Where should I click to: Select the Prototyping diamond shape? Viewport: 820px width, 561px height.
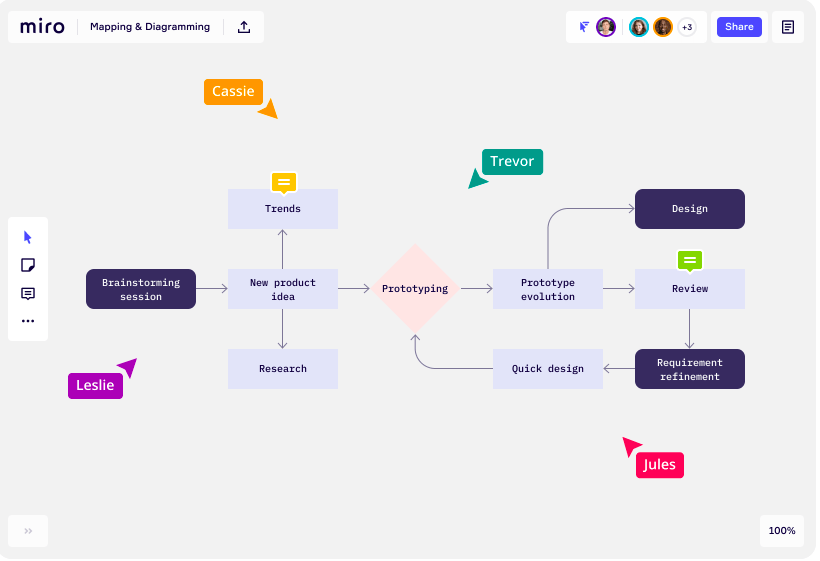tap(417, 290)
